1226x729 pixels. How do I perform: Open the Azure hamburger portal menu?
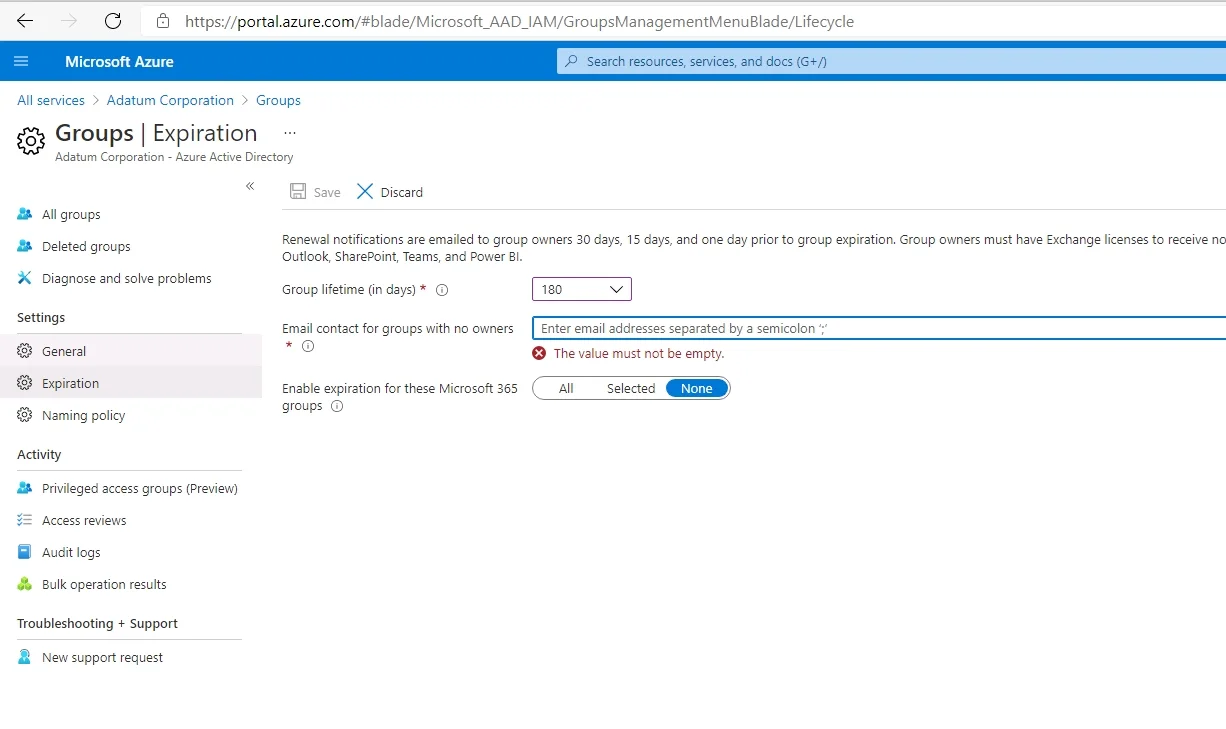click(x=21, y=61)
